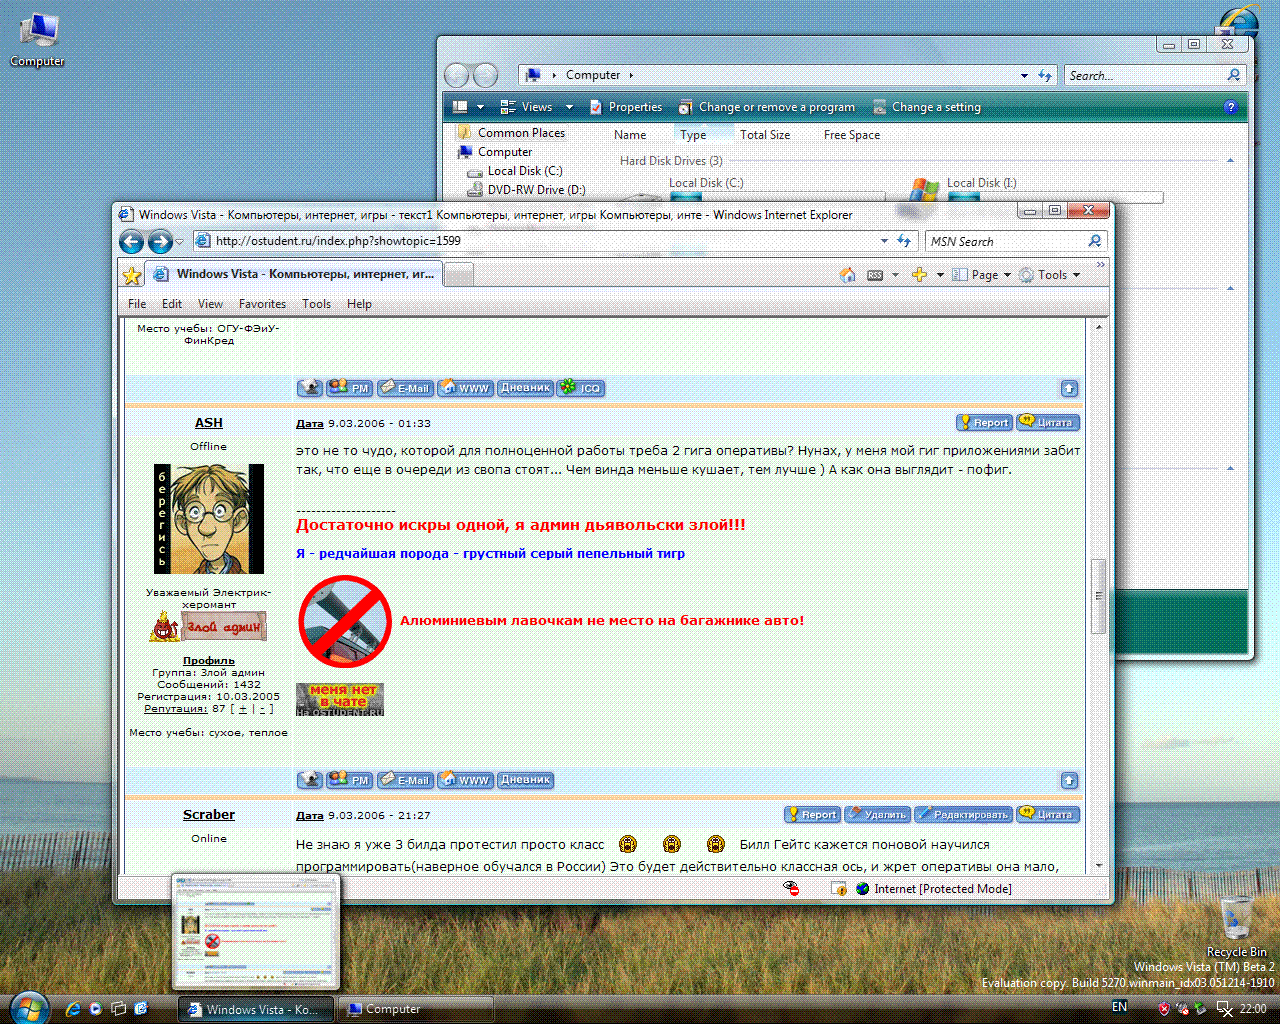Click Дневник button in the ICQ row
The width and height of the screenshot is (1280, 1024).
pos(525,388)
